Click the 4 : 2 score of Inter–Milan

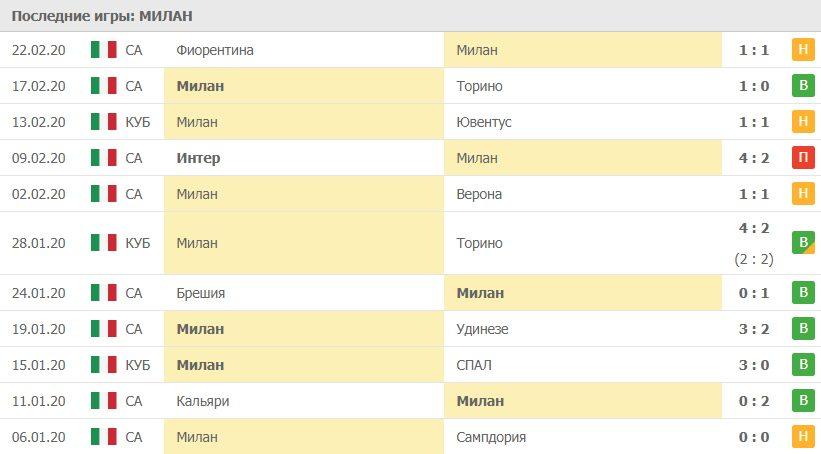[x=753, y=158]
